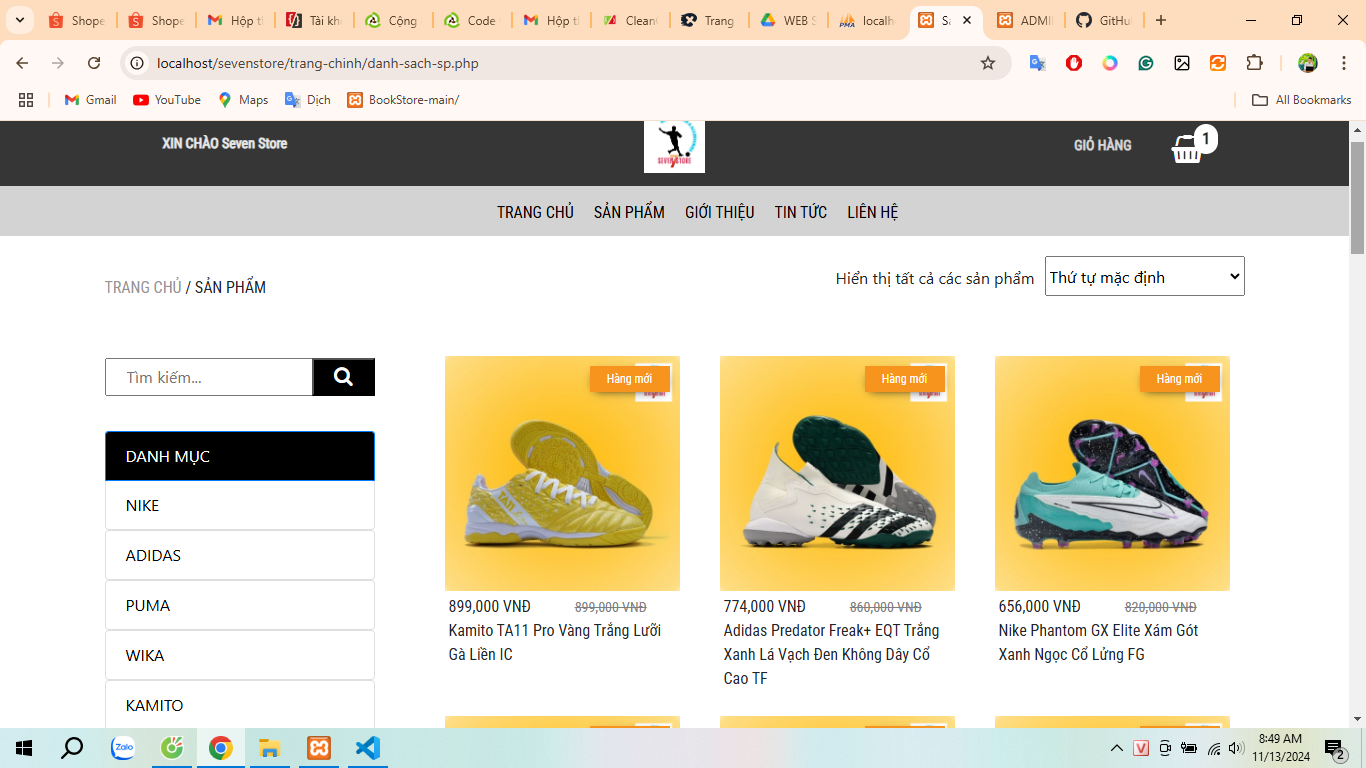The height and width of the screenshot is (768, 1366).
Task: Go to GIỚI THIỆU in the navigation
Action: pos(720,212)
